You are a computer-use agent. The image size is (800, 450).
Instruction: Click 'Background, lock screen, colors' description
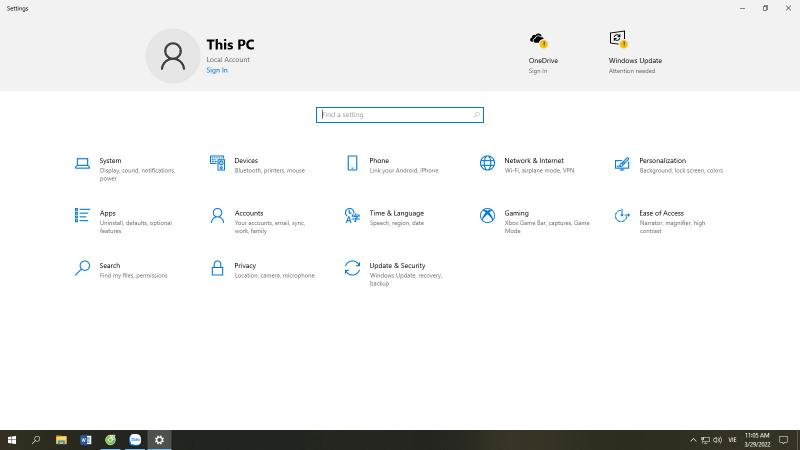pyautogui.click(x=681, y=171)
